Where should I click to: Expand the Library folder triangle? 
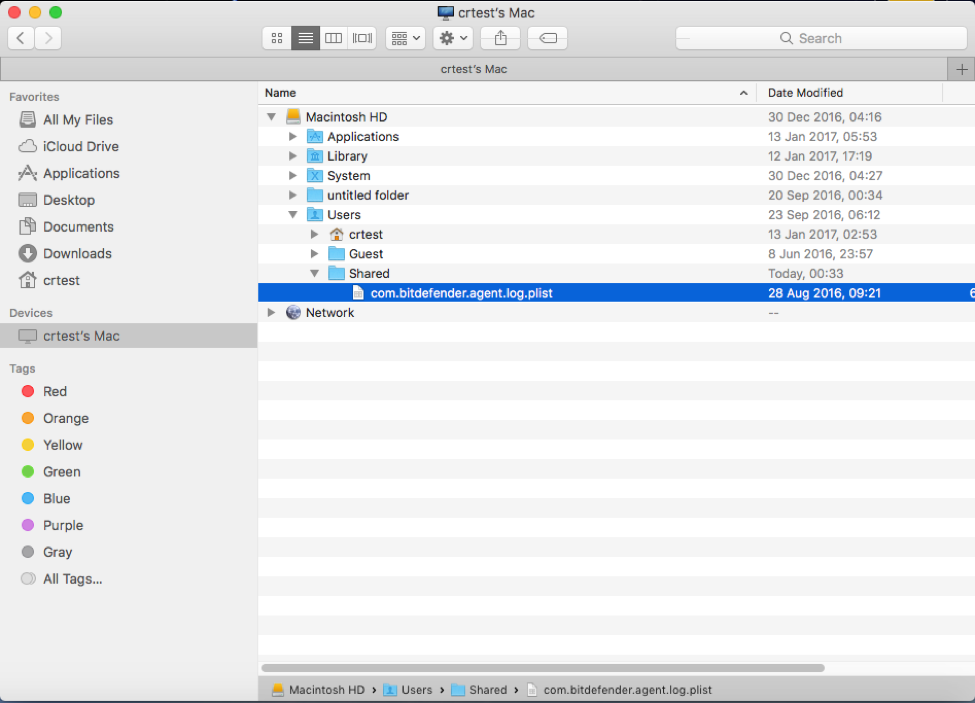[293, 156]
